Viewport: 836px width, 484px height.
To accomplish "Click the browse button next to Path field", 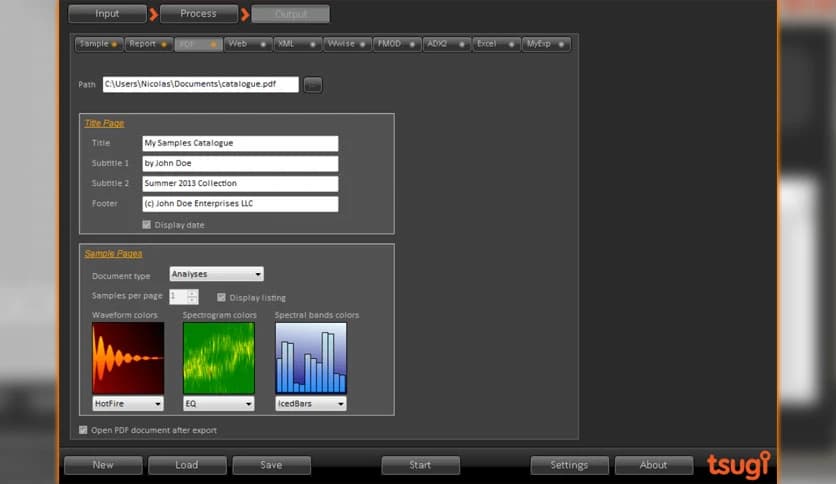I will [313, 85].
